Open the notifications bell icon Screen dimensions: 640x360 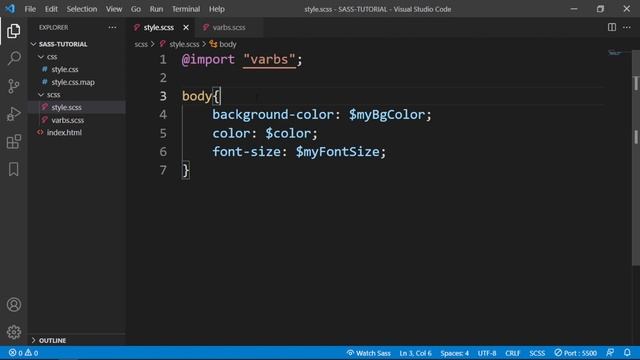627,353
